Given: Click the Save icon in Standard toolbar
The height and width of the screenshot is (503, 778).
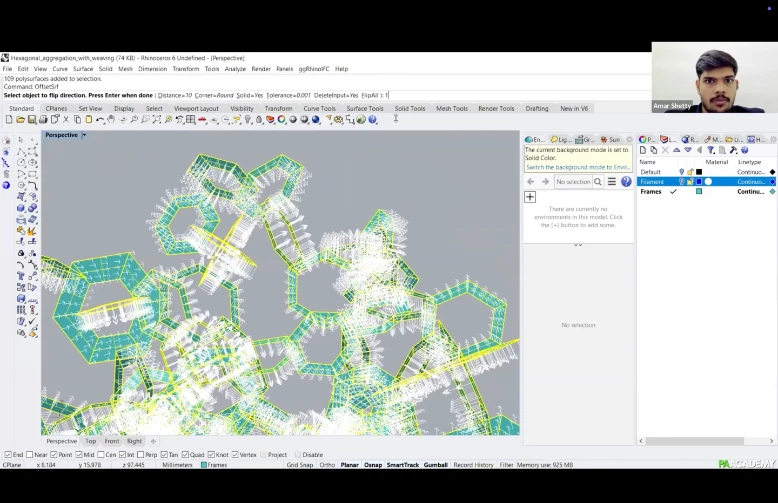Looking at the screenshot, I should [x=32, y=120].
